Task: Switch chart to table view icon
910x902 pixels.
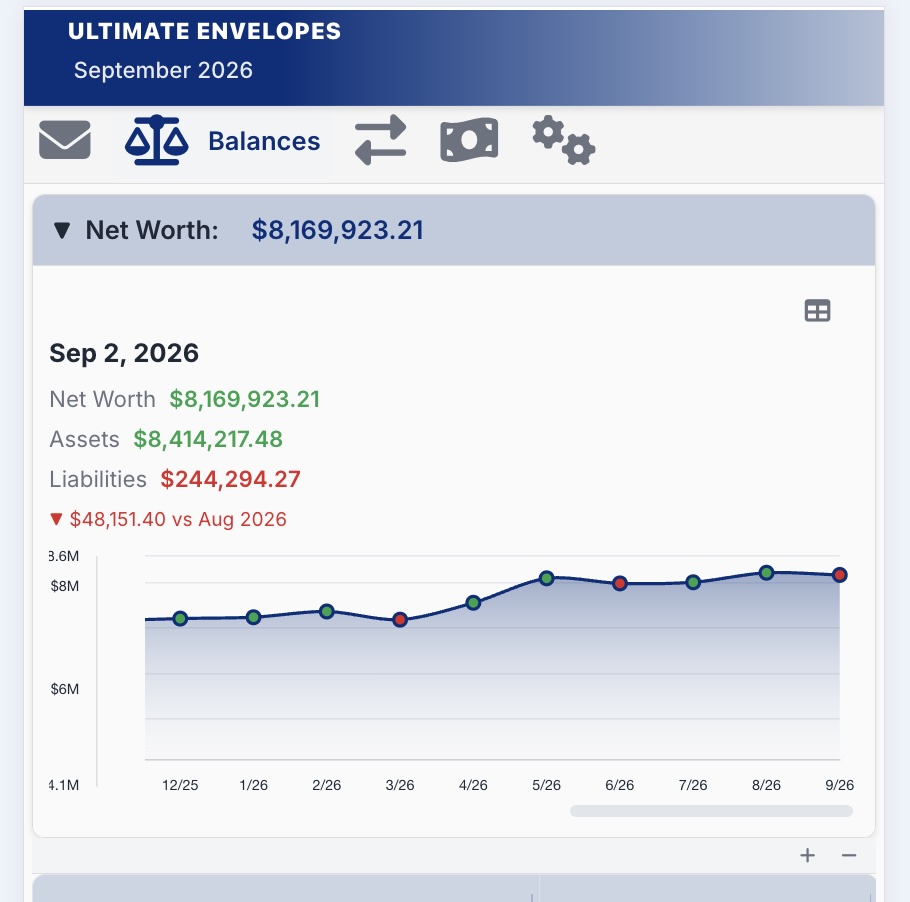Action: (x=817, y=311)
